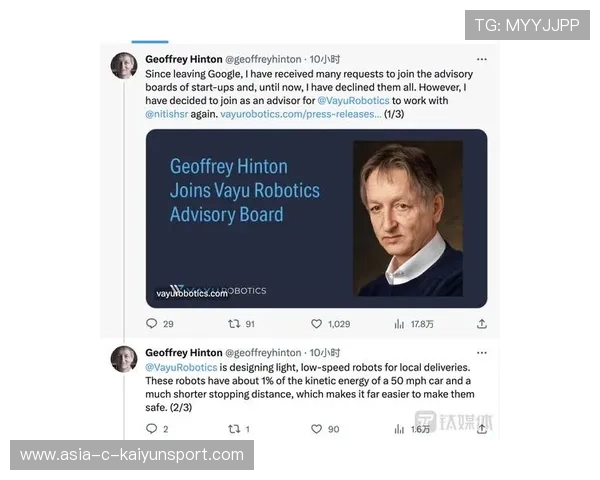
Task: Like the second tweet with 90 likes
Action: 316,429
